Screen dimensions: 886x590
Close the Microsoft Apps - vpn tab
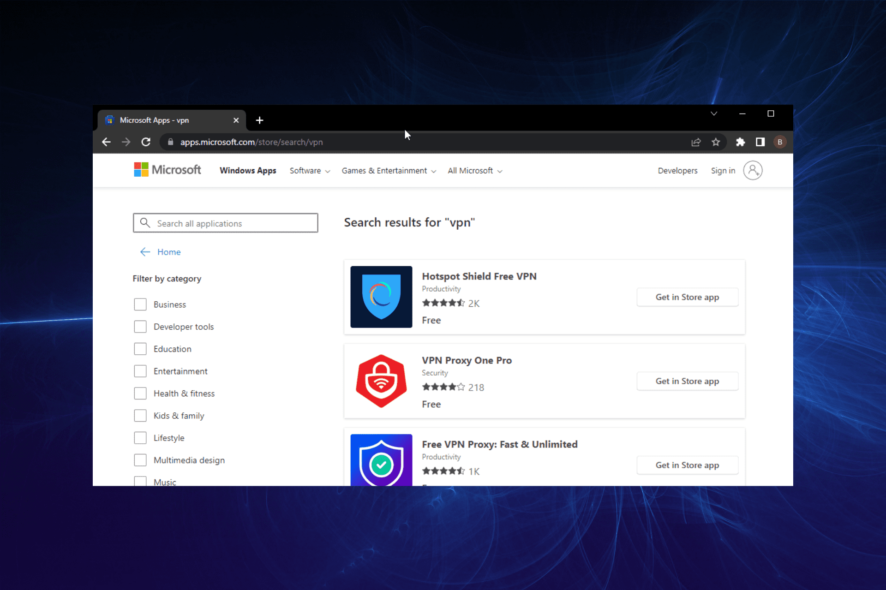236,120
